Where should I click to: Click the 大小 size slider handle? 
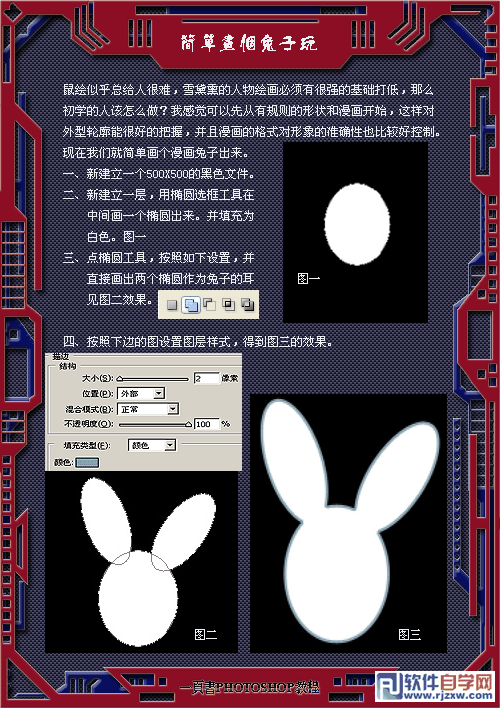point(120,378)
